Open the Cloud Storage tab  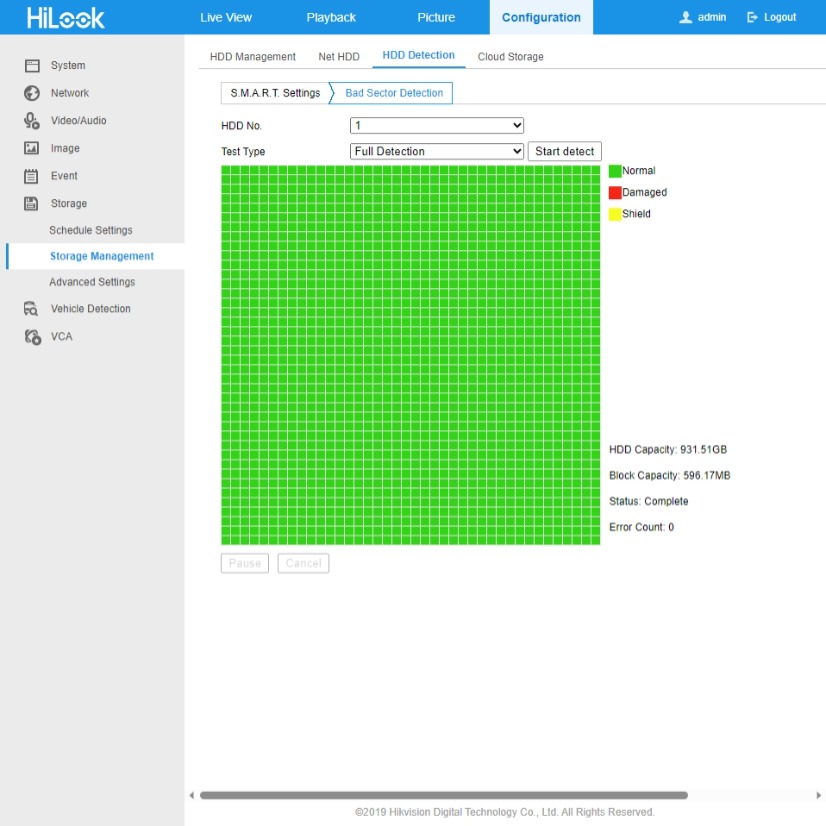510,57
